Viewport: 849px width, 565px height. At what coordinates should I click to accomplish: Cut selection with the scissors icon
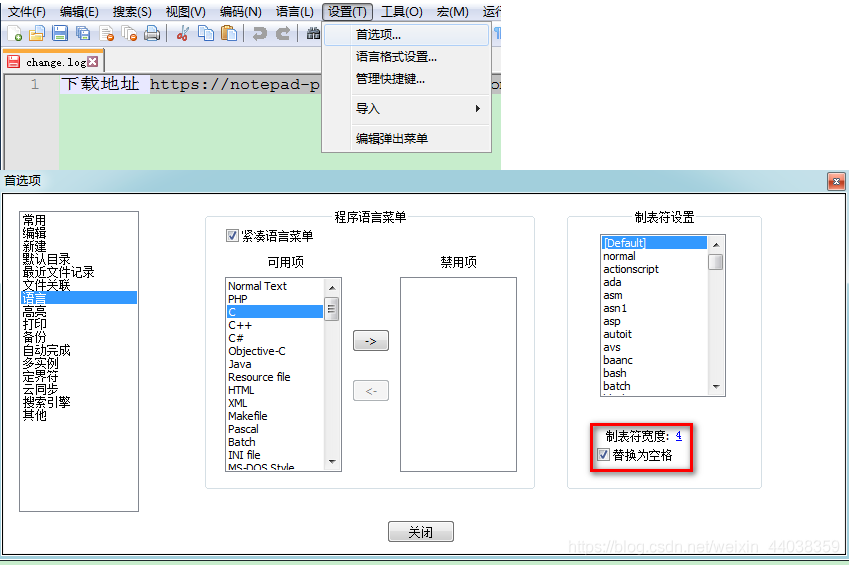(x=182, y=34)
